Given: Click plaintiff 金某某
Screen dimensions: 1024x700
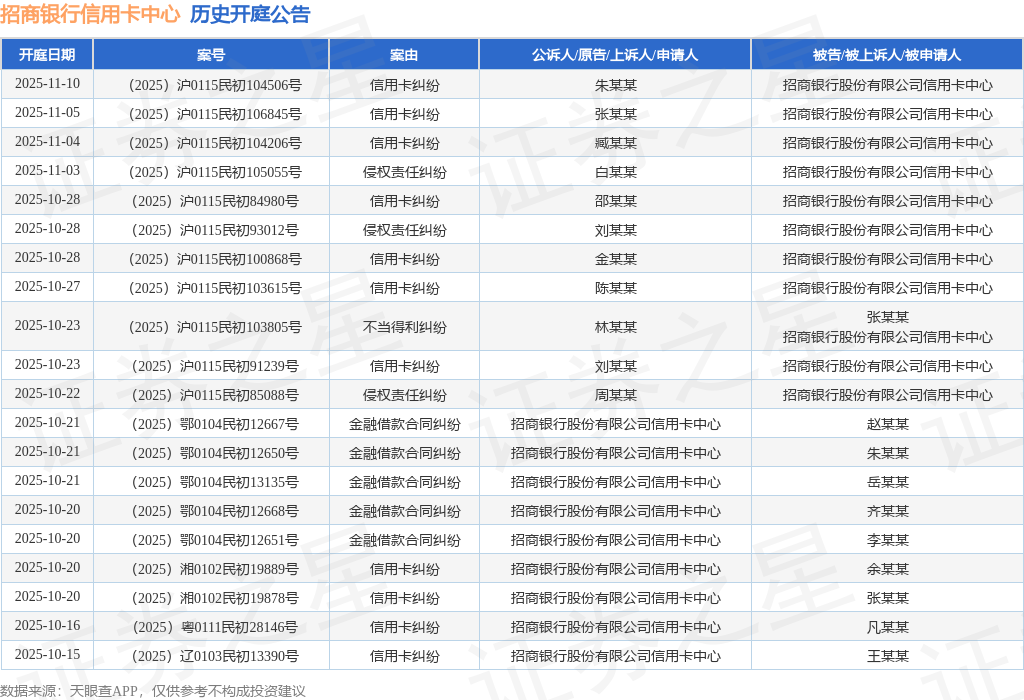Looking at the screenshot, I should [615, 259].
